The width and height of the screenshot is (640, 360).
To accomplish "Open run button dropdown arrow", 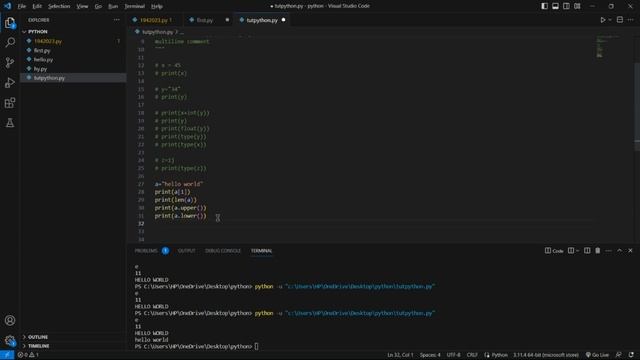I will tap(610, 20).
